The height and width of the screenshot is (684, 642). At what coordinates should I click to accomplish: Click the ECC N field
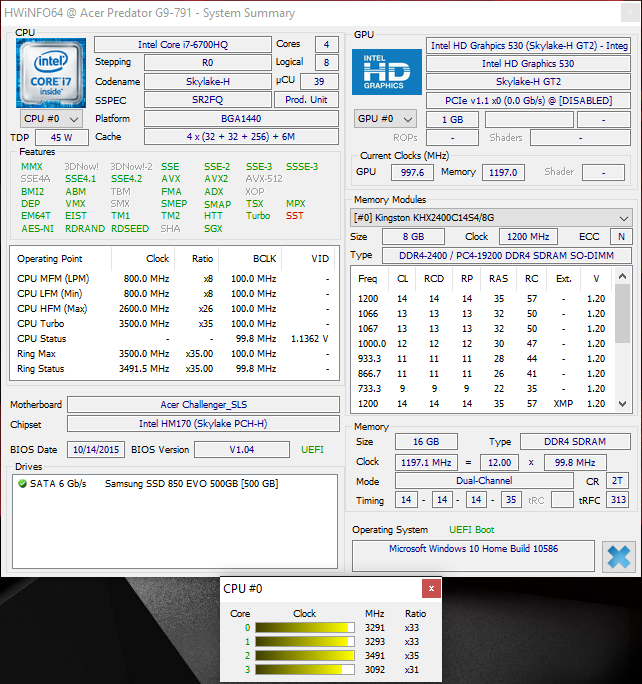[621, 236]
